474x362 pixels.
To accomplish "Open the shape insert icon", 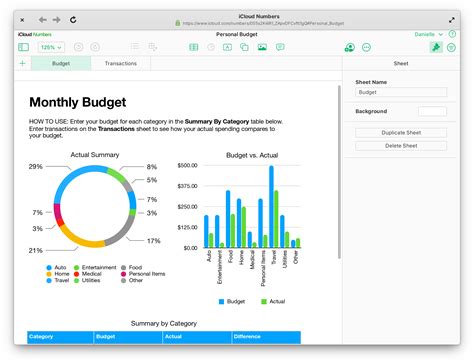I will tap(244, 47).
